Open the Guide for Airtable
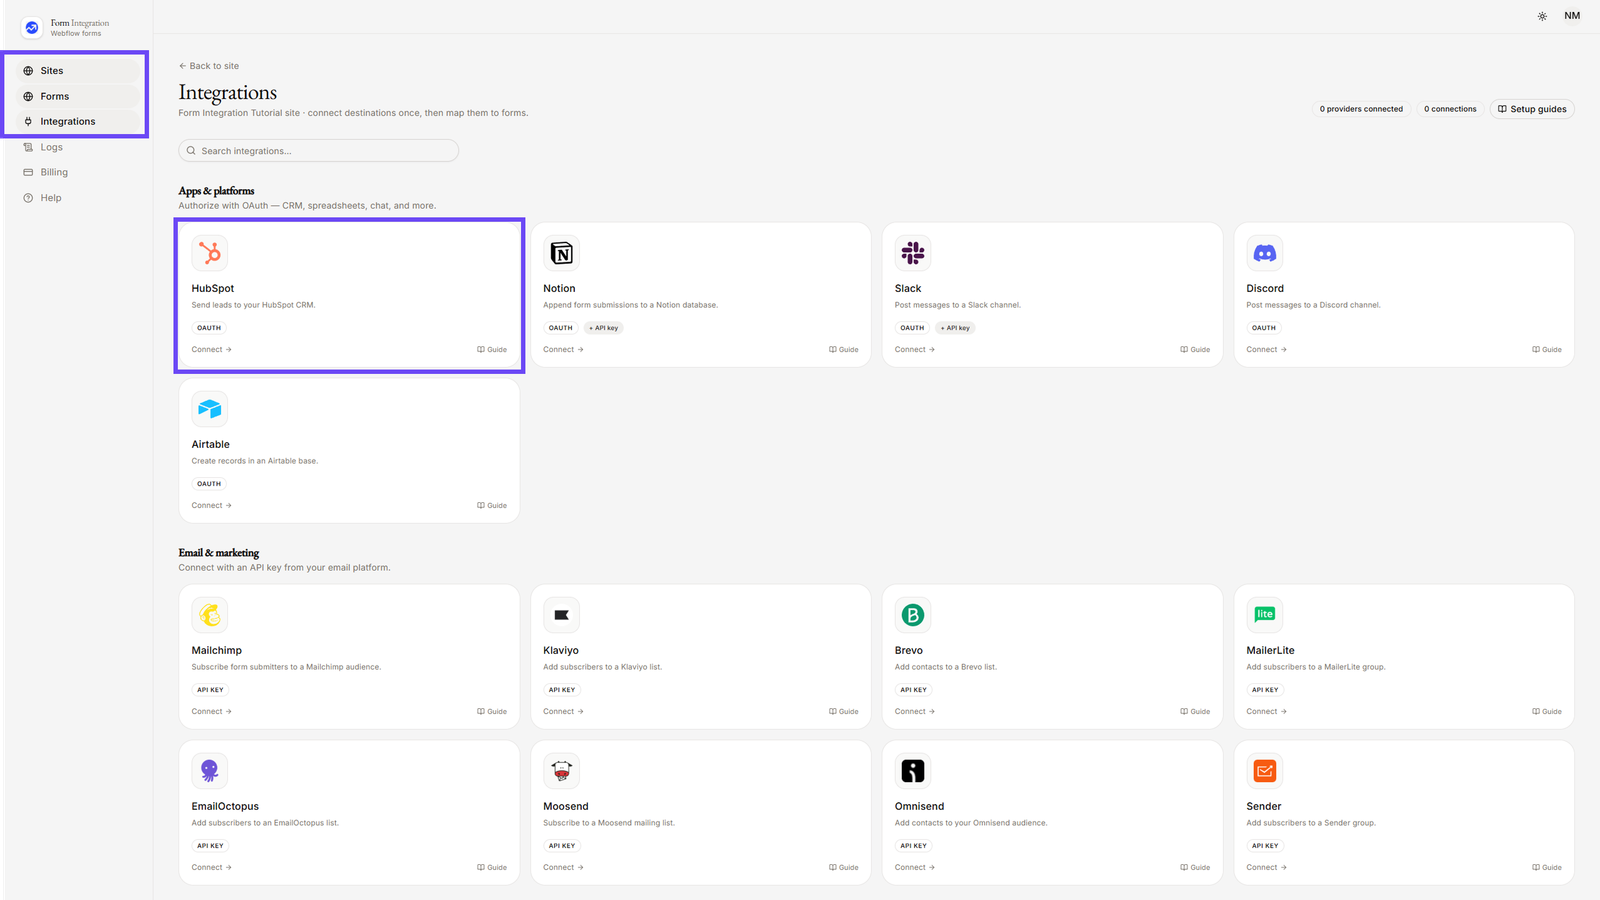 pos(492,506)
